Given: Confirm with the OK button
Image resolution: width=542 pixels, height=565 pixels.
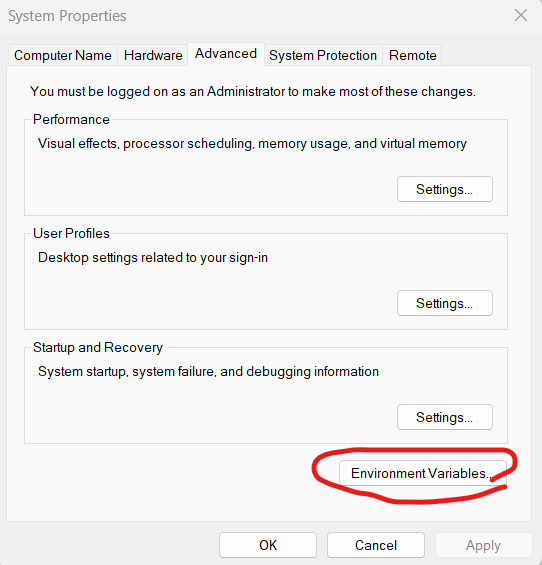Looking at the screenshot, I should [268, 545].
